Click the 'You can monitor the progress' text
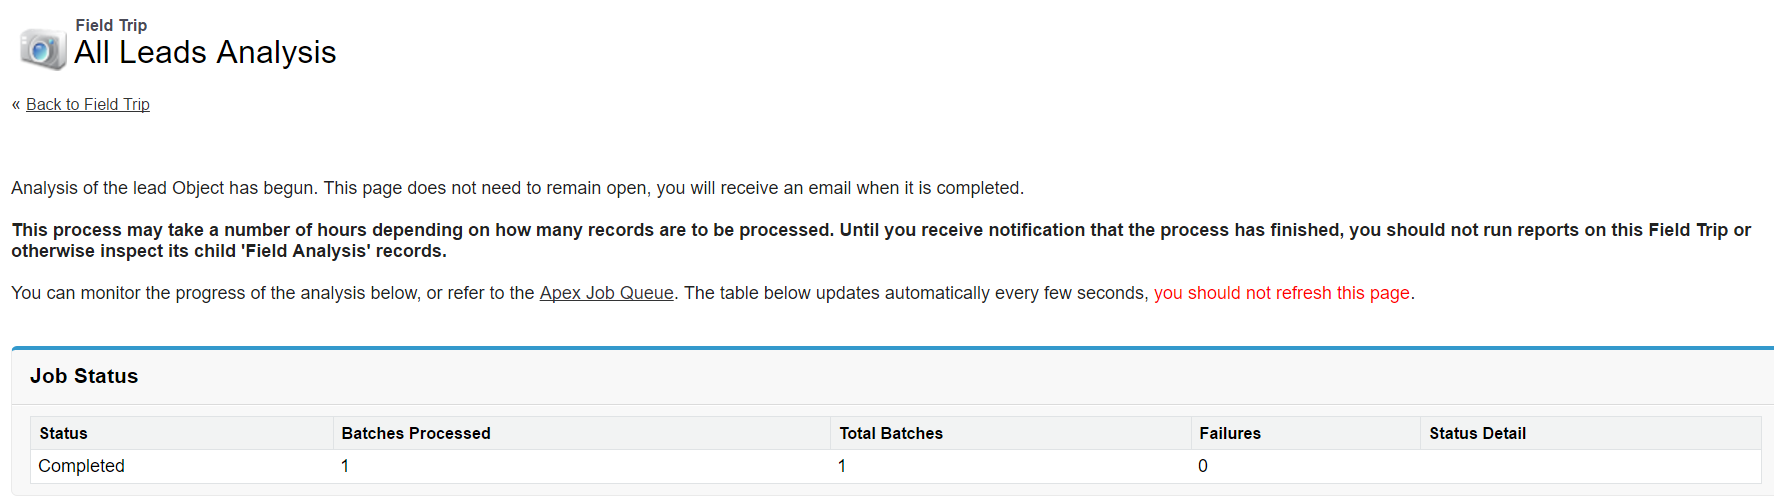The height and width of the screenshot is (500, 1774). coord(270,293)
